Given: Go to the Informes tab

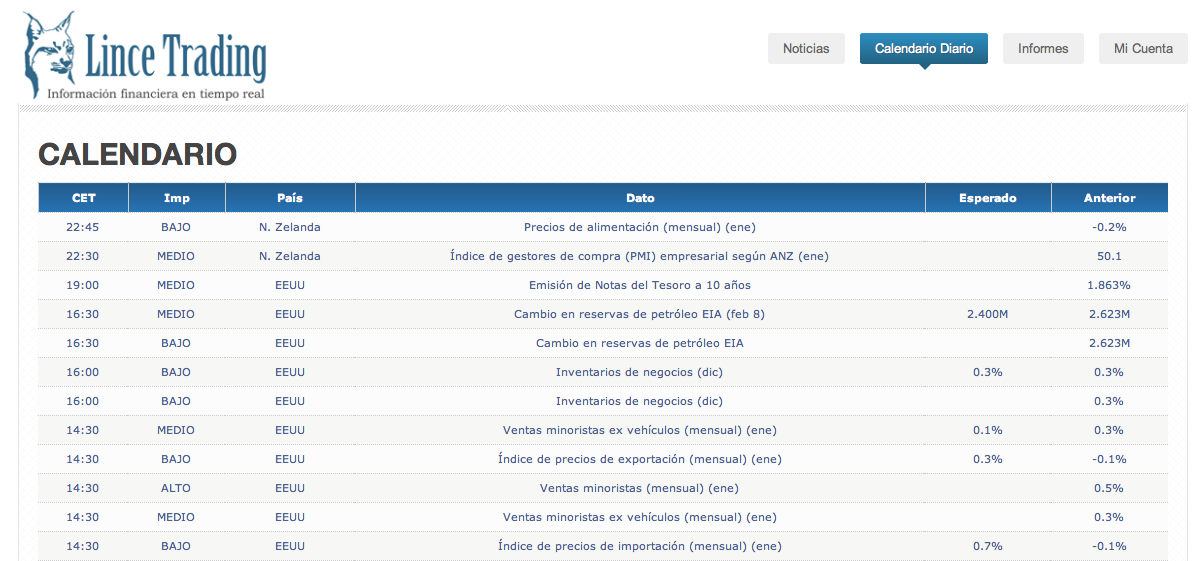Looking at the screenshot, I should [1043, 49].
